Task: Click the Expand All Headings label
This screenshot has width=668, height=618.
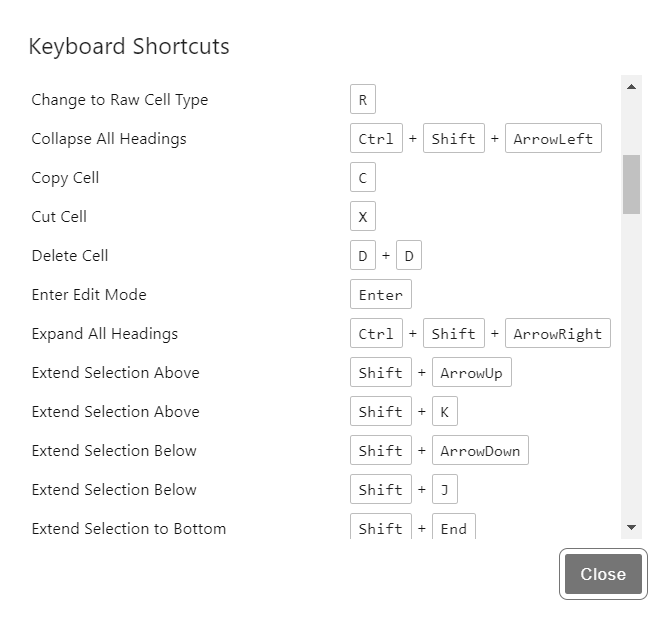Action: pyautogui.click(x=105, y=334)
